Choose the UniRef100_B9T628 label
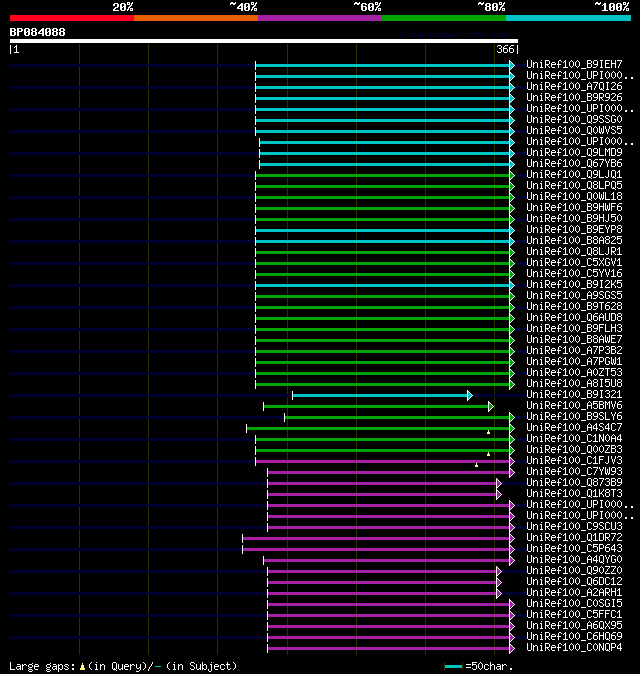This screenshot has height=674, width=640. point(574,306)
